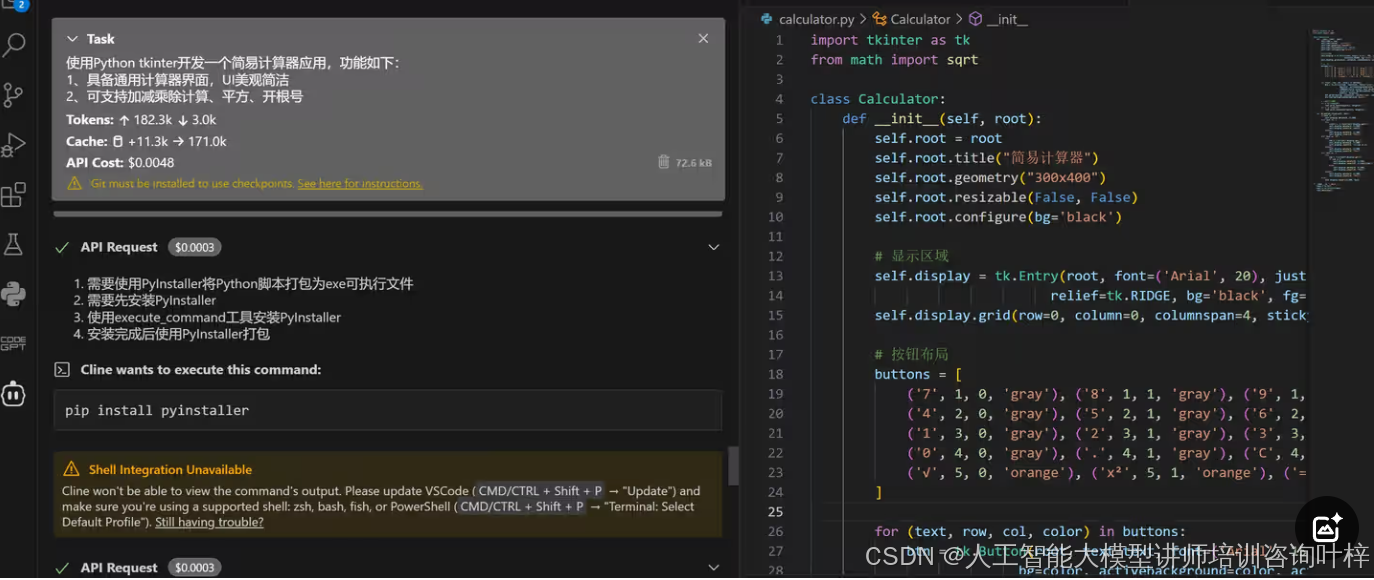This screenshot has width=1374, height=580.
Task: Open the calculator.py breadcrumb segment
Action: tap(816, 19)
